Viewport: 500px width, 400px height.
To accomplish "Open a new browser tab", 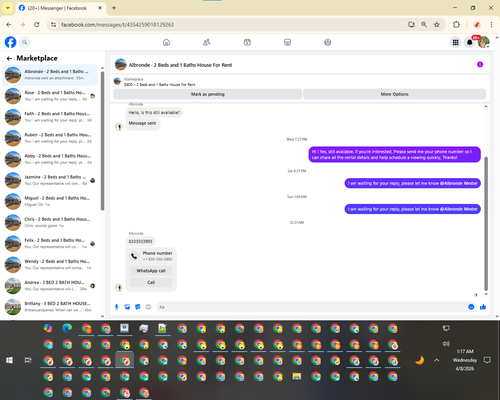I will point(114,8).
